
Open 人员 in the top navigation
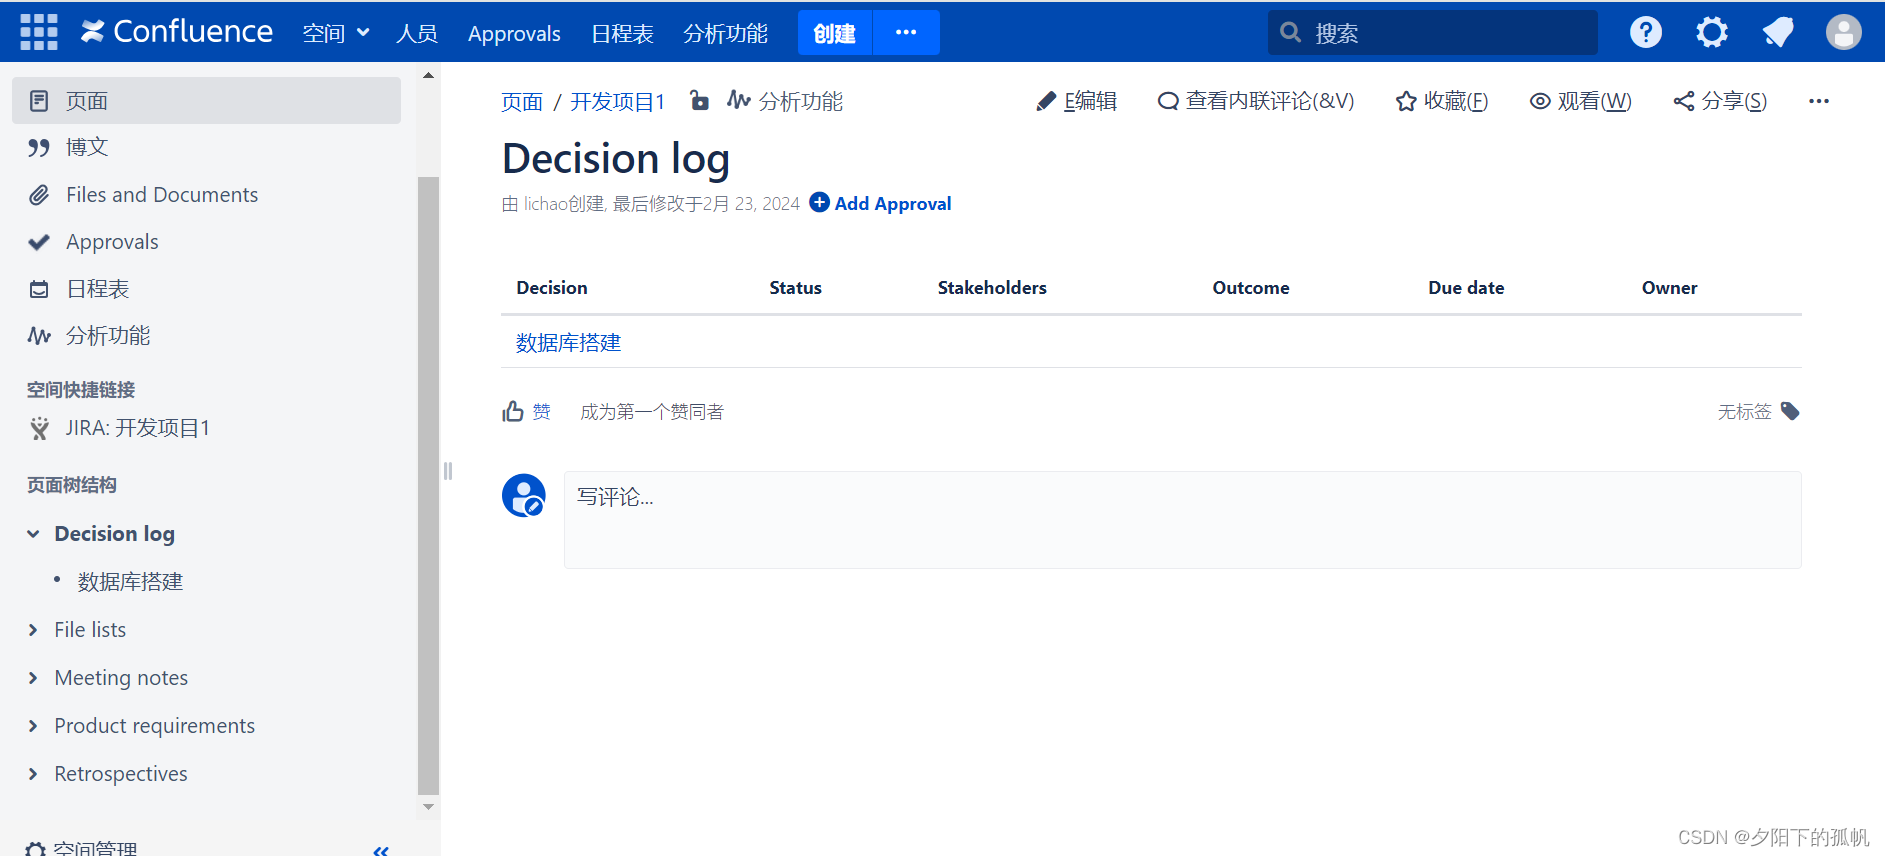point(417,33)
